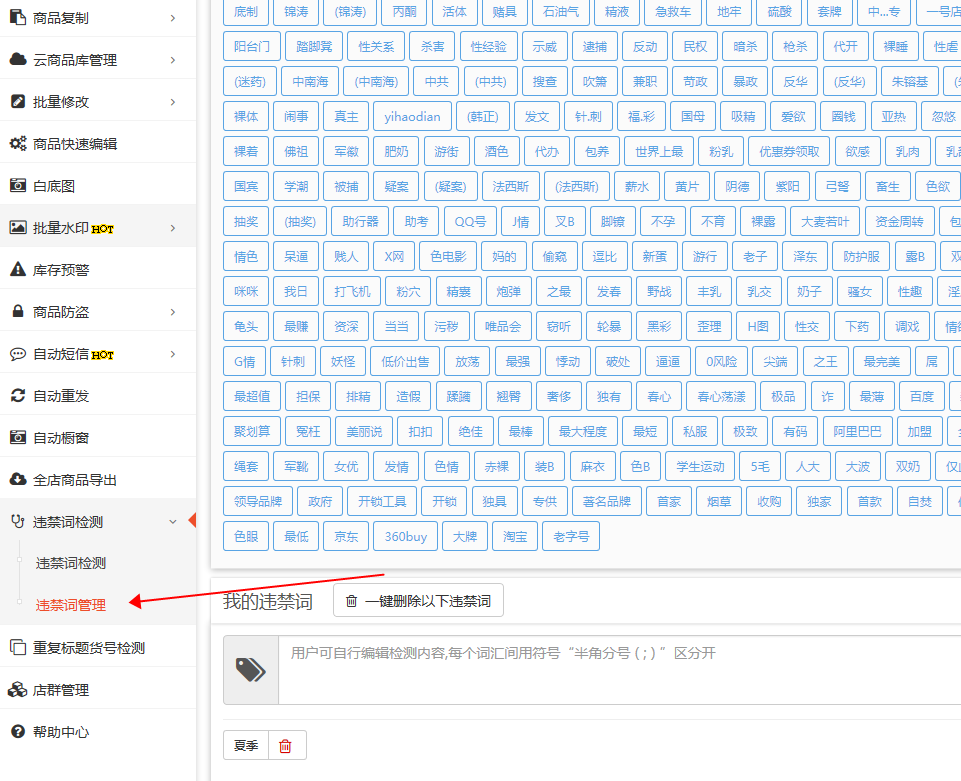
Task: Select the 淘宝 word tag
Action: pyautogui.click(x=515, y=536)
